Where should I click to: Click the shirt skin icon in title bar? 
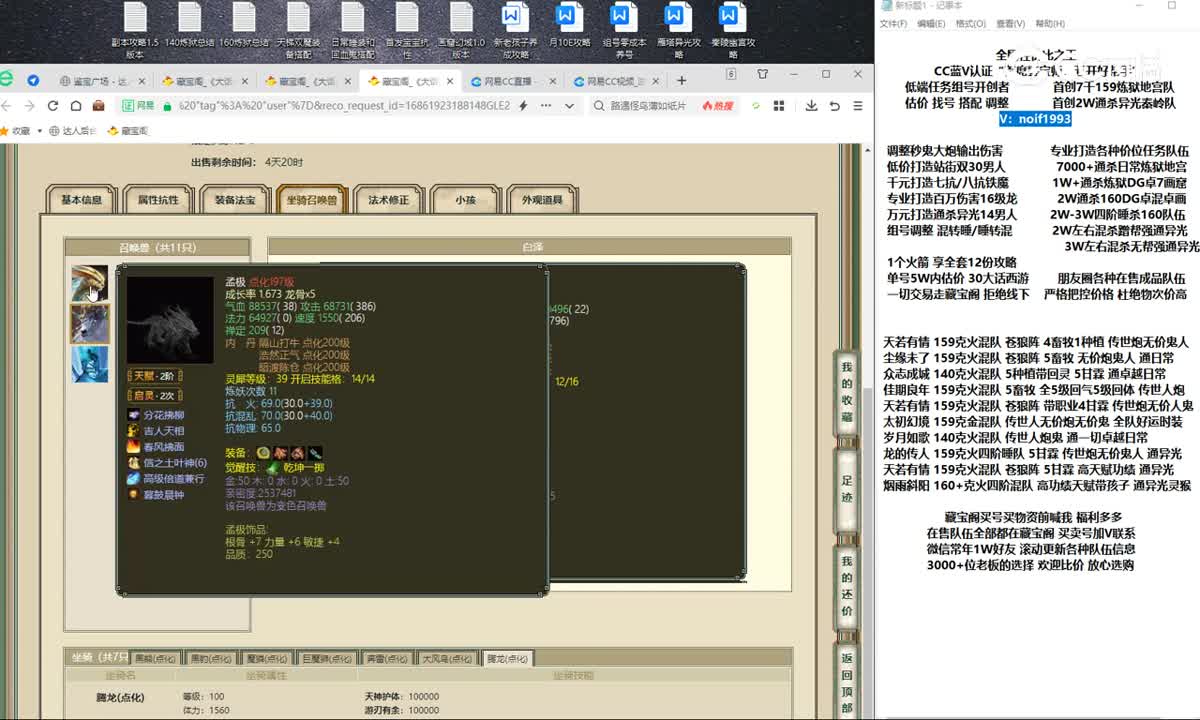pyautogui.click(x=763, y=74)
